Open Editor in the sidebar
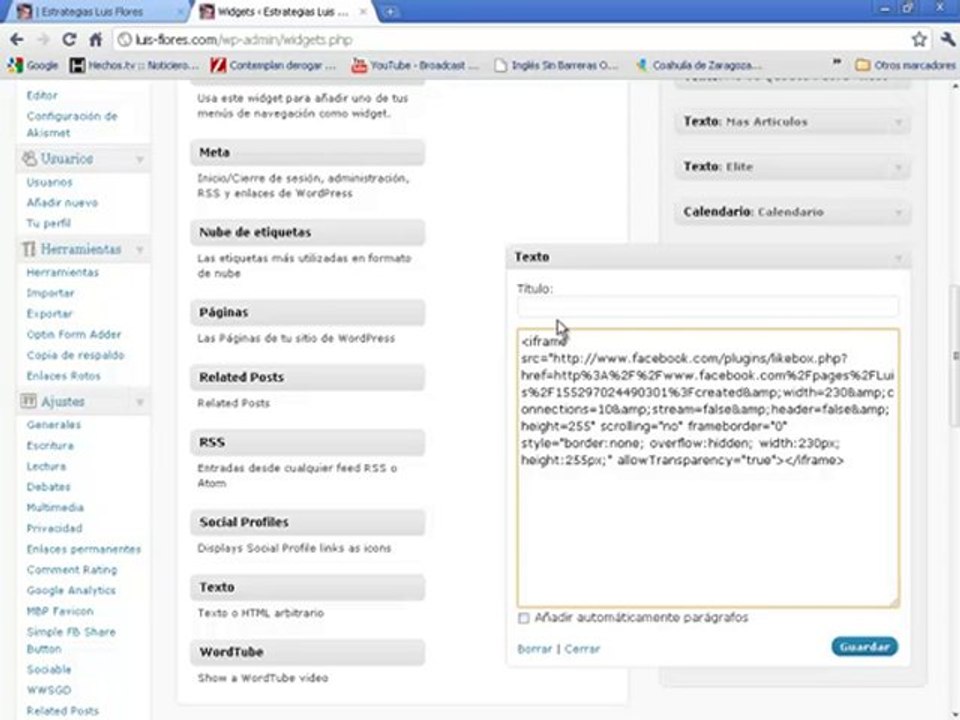Viewport: 960px width, 720px height. 42,96
